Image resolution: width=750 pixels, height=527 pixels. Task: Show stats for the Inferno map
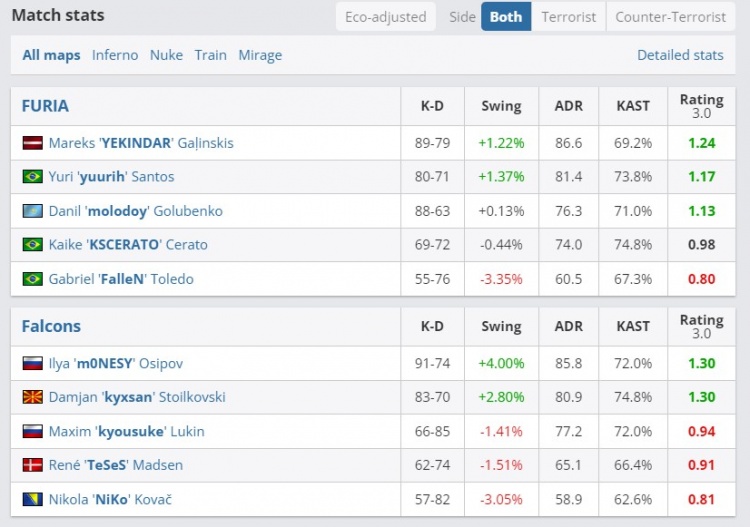coord(115,55)
